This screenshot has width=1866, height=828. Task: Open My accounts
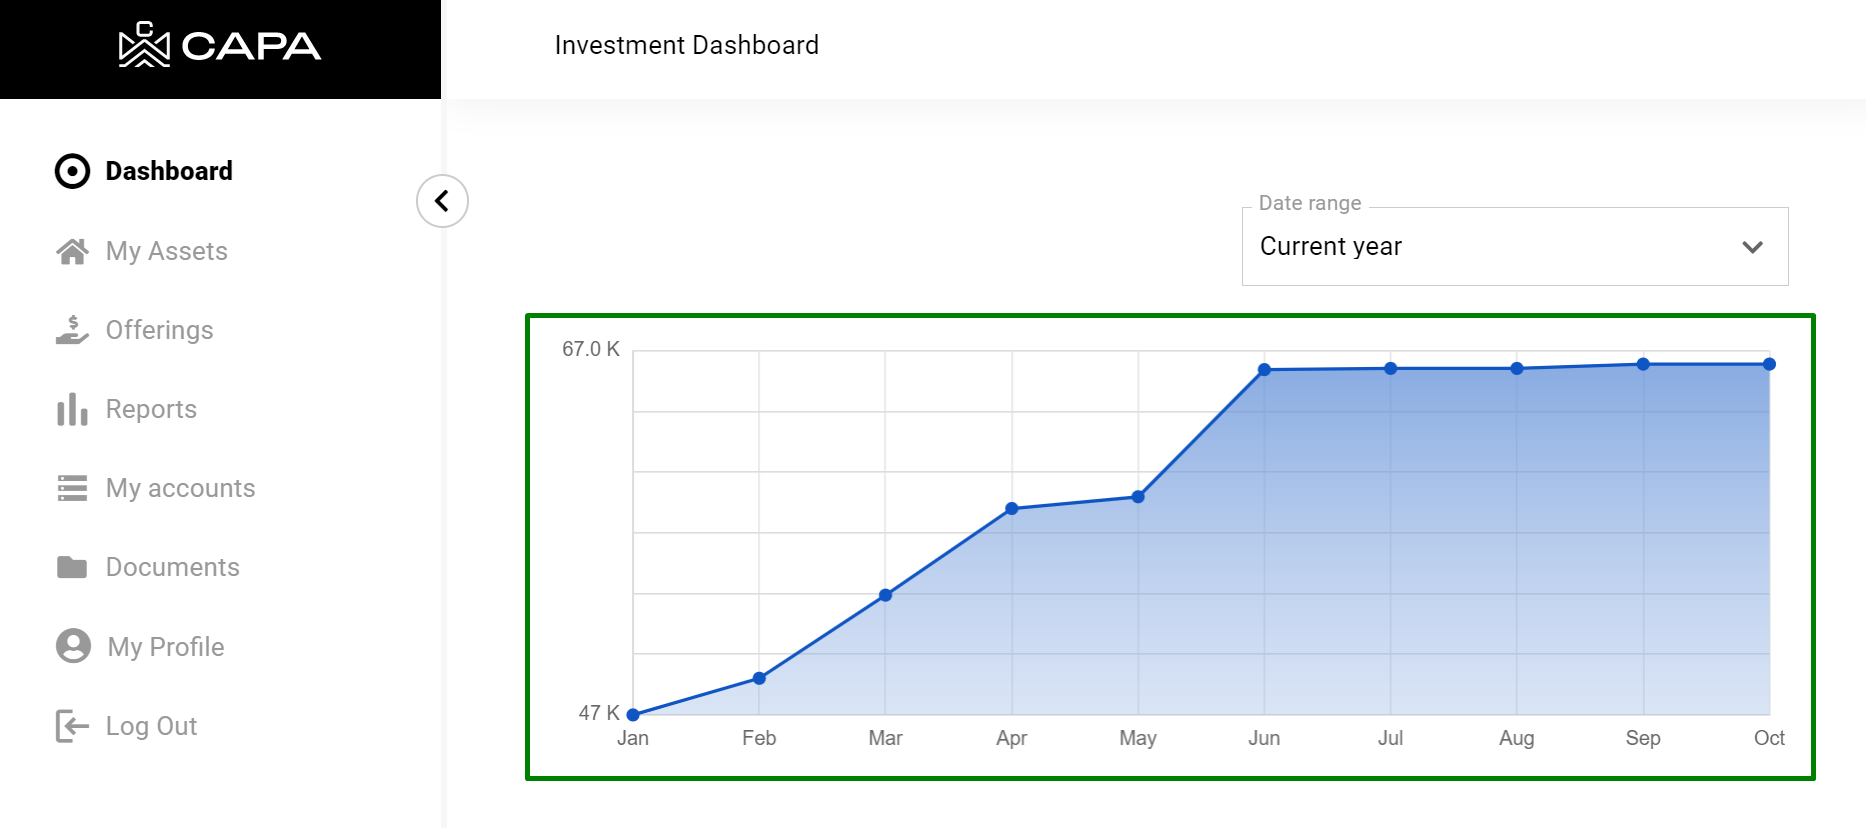[181, 488]
